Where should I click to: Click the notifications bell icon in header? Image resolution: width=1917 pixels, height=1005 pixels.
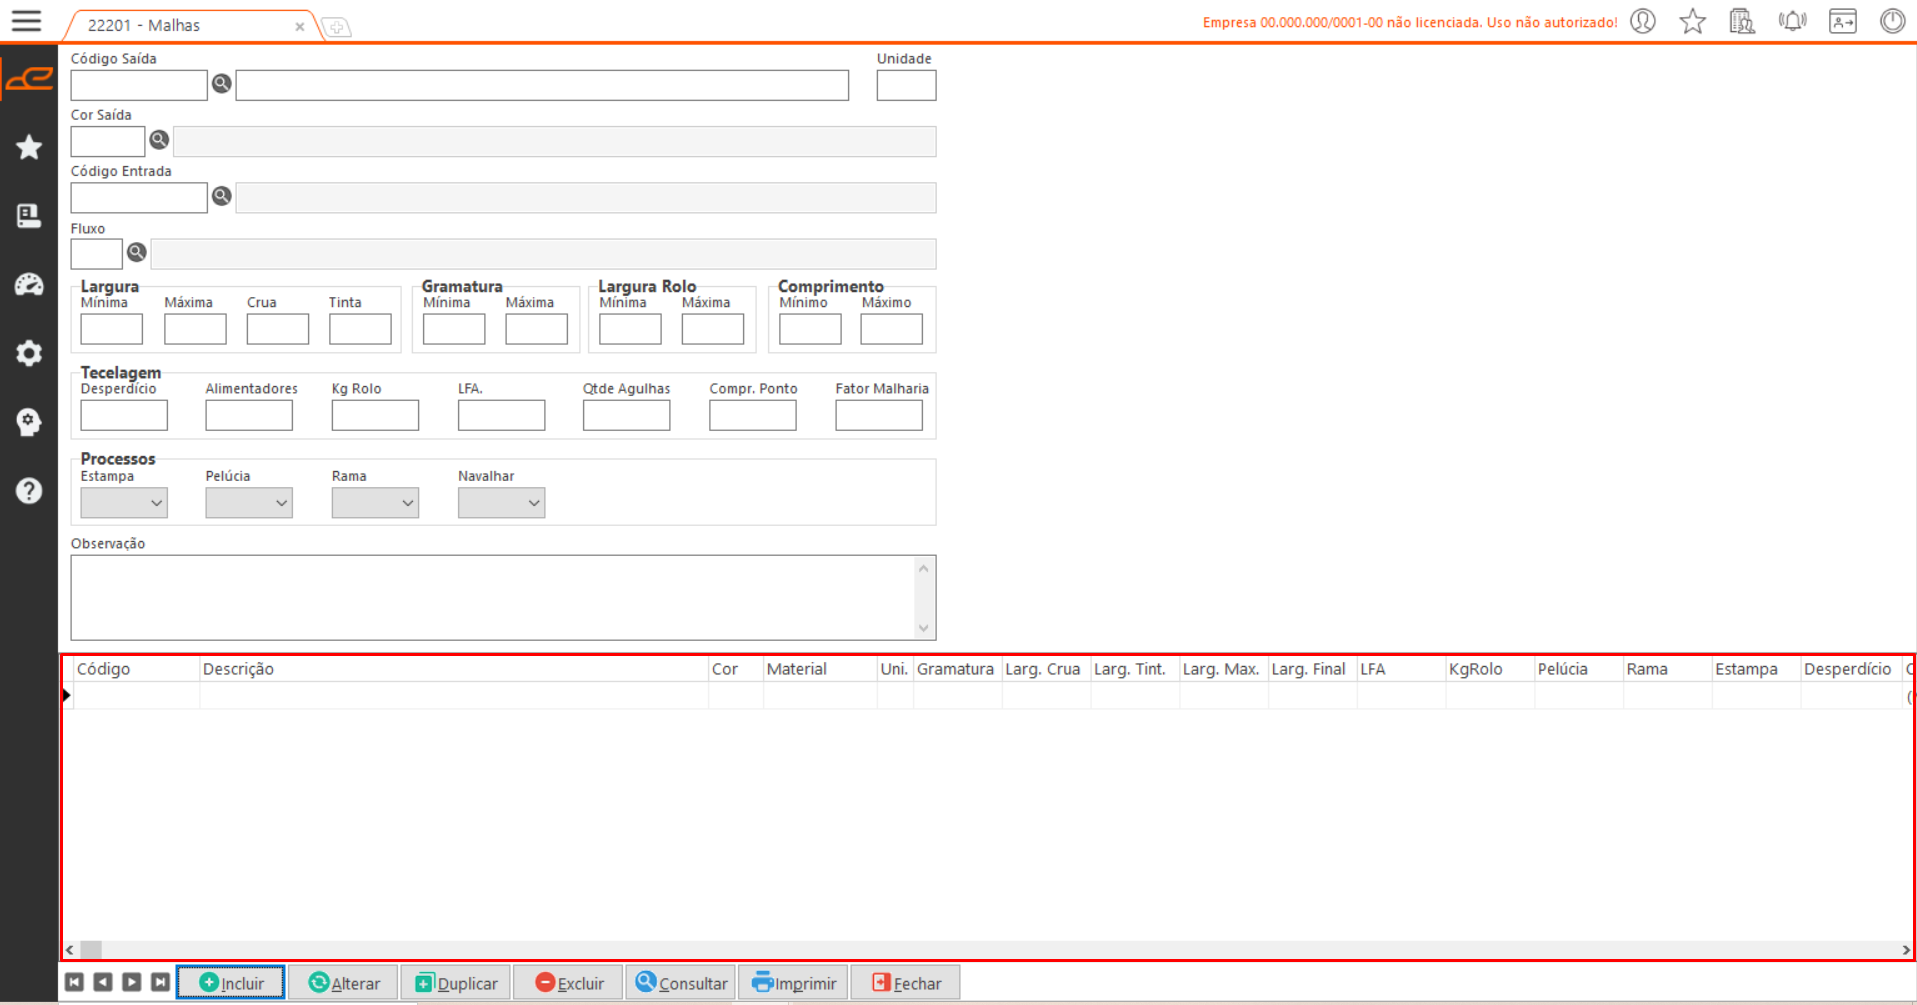(1792, 22)
